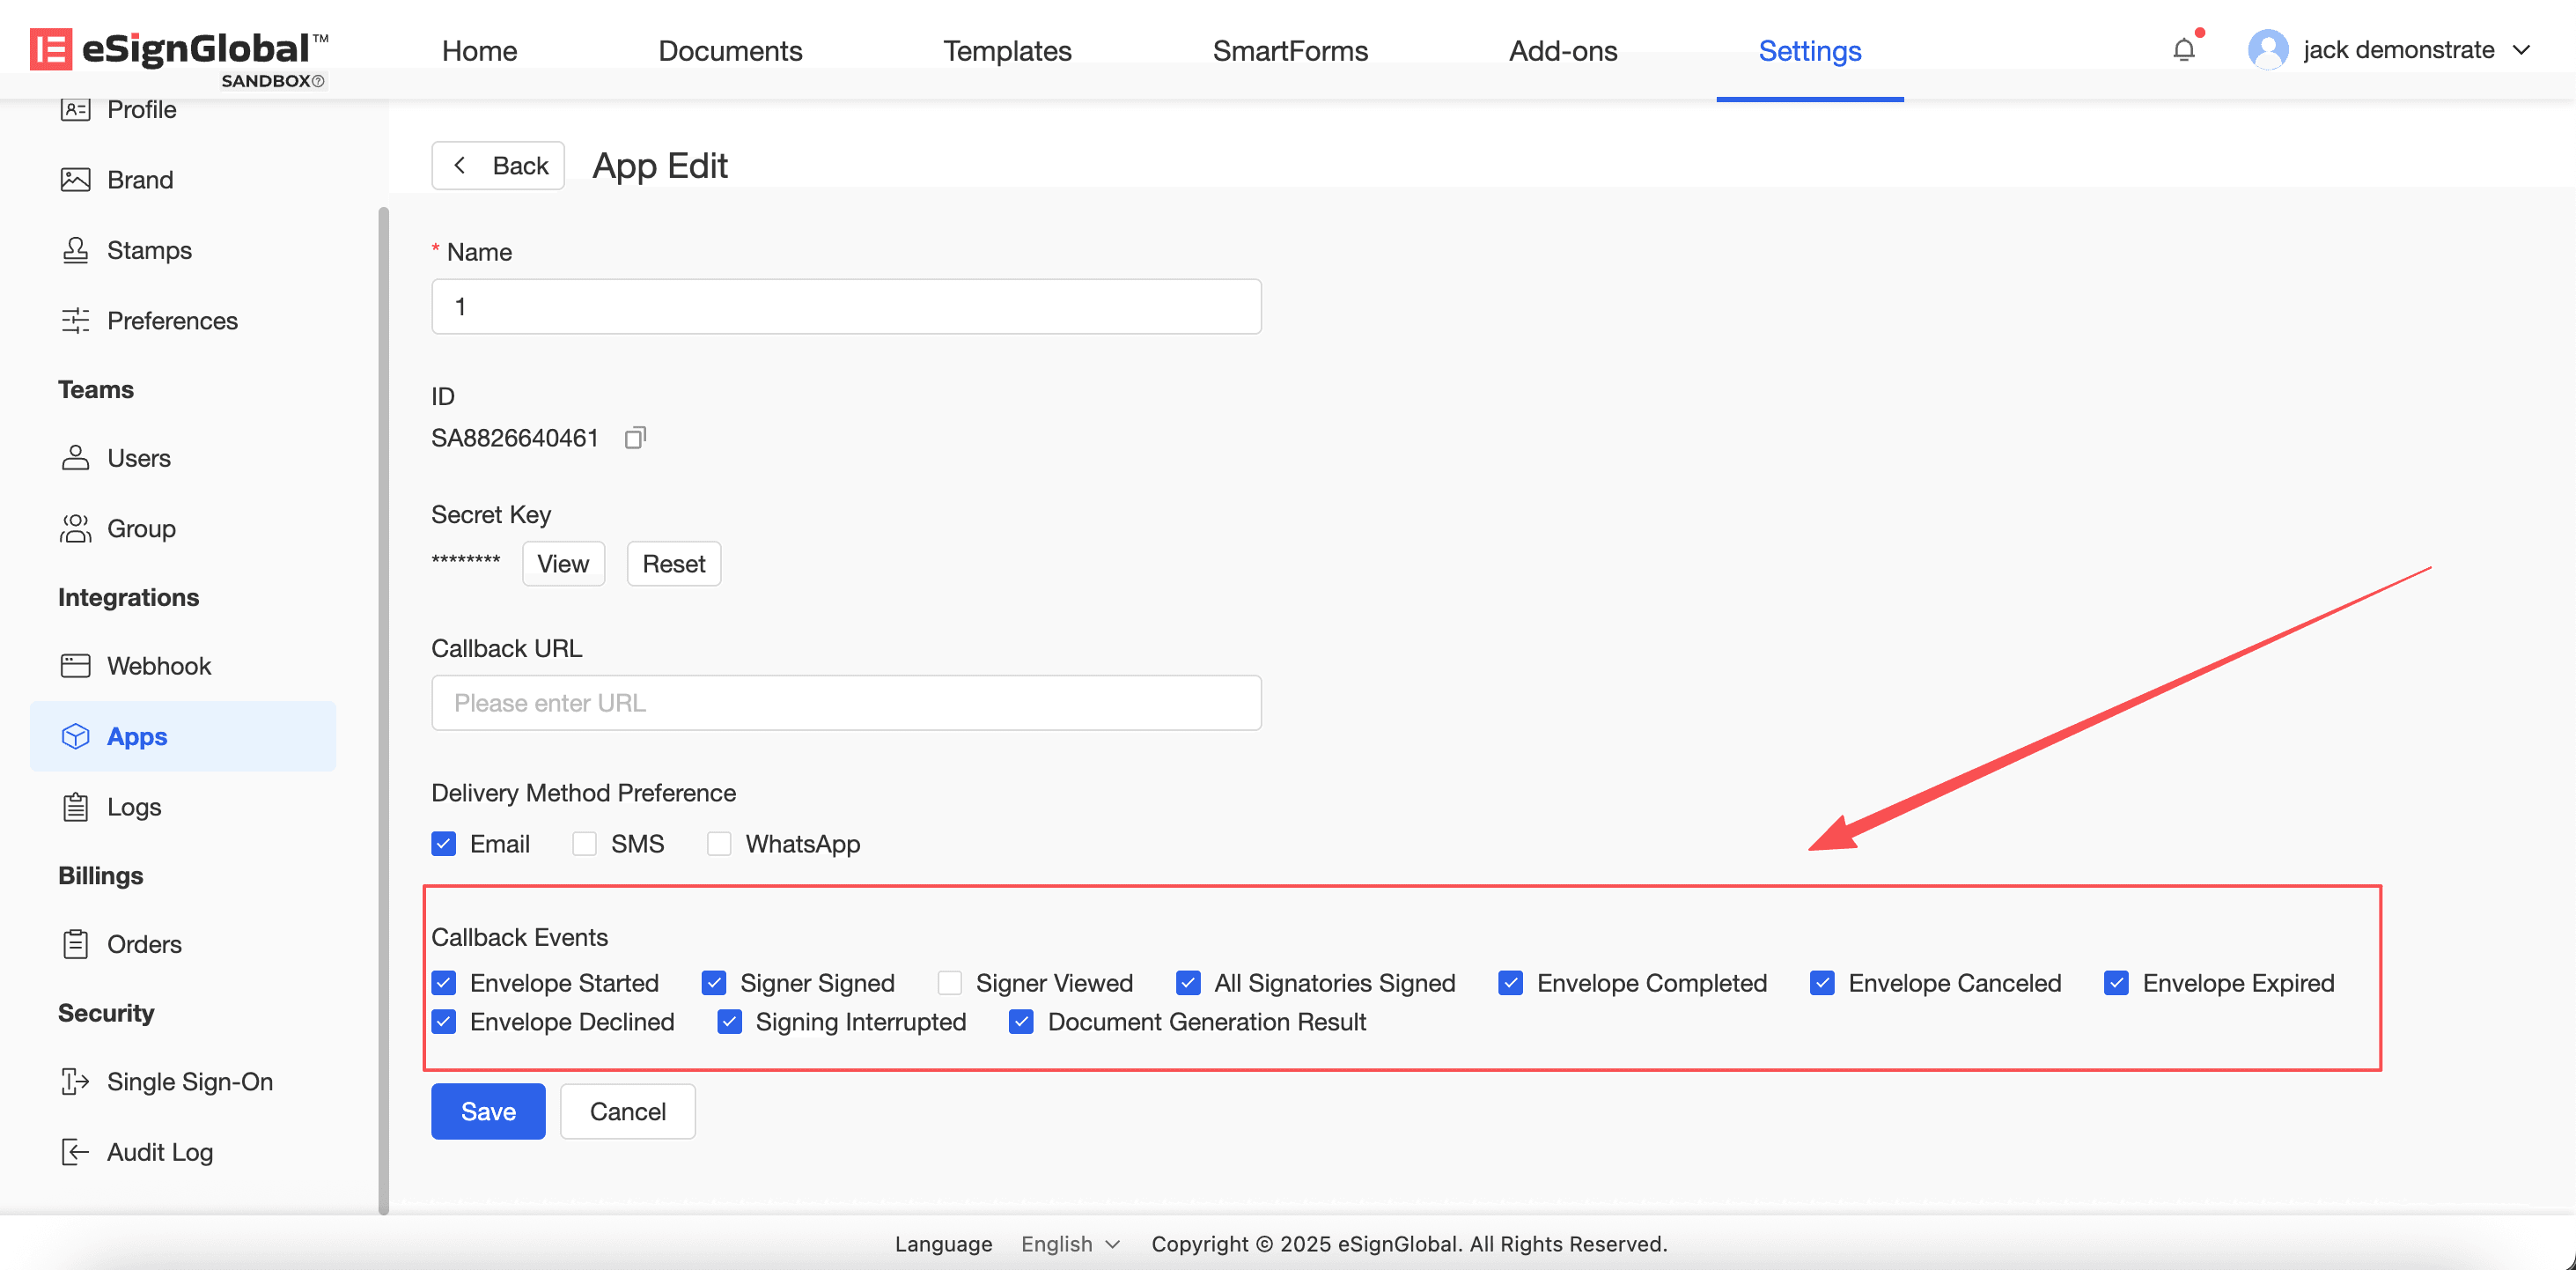This screenshot has height=1270, width=2576.
Task: Click the Single Sign-On icon
Action: [x=75, y=1081]
